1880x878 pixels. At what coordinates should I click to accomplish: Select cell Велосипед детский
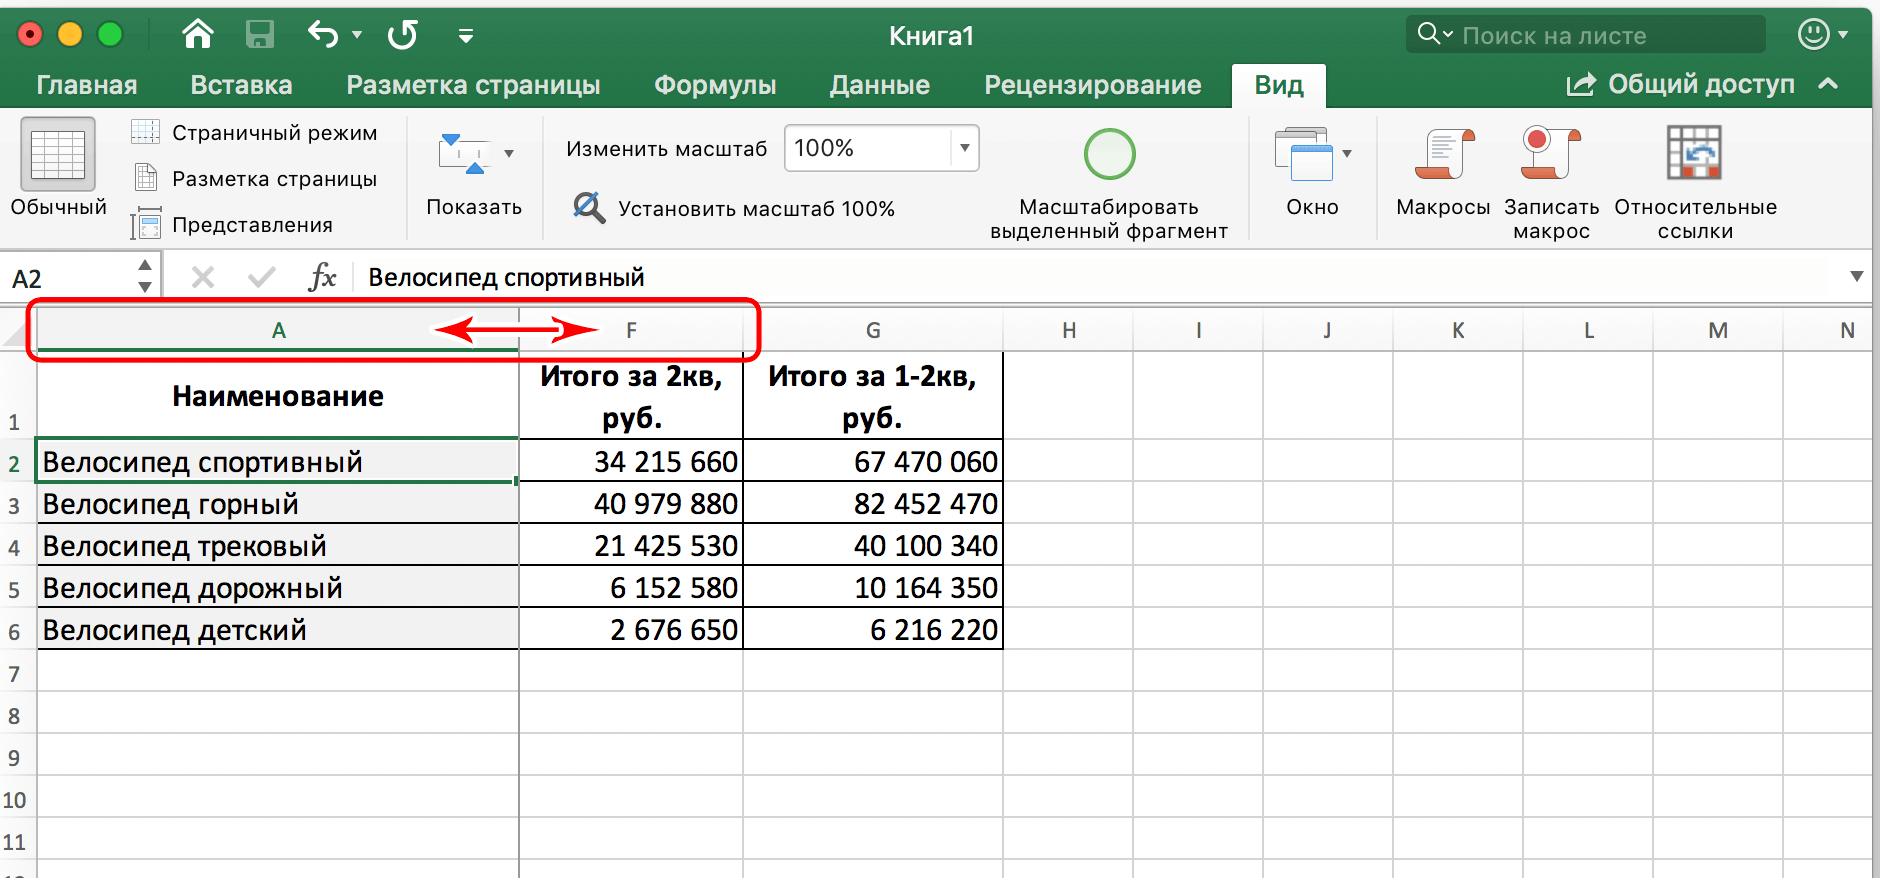click(x=278, y=629)
